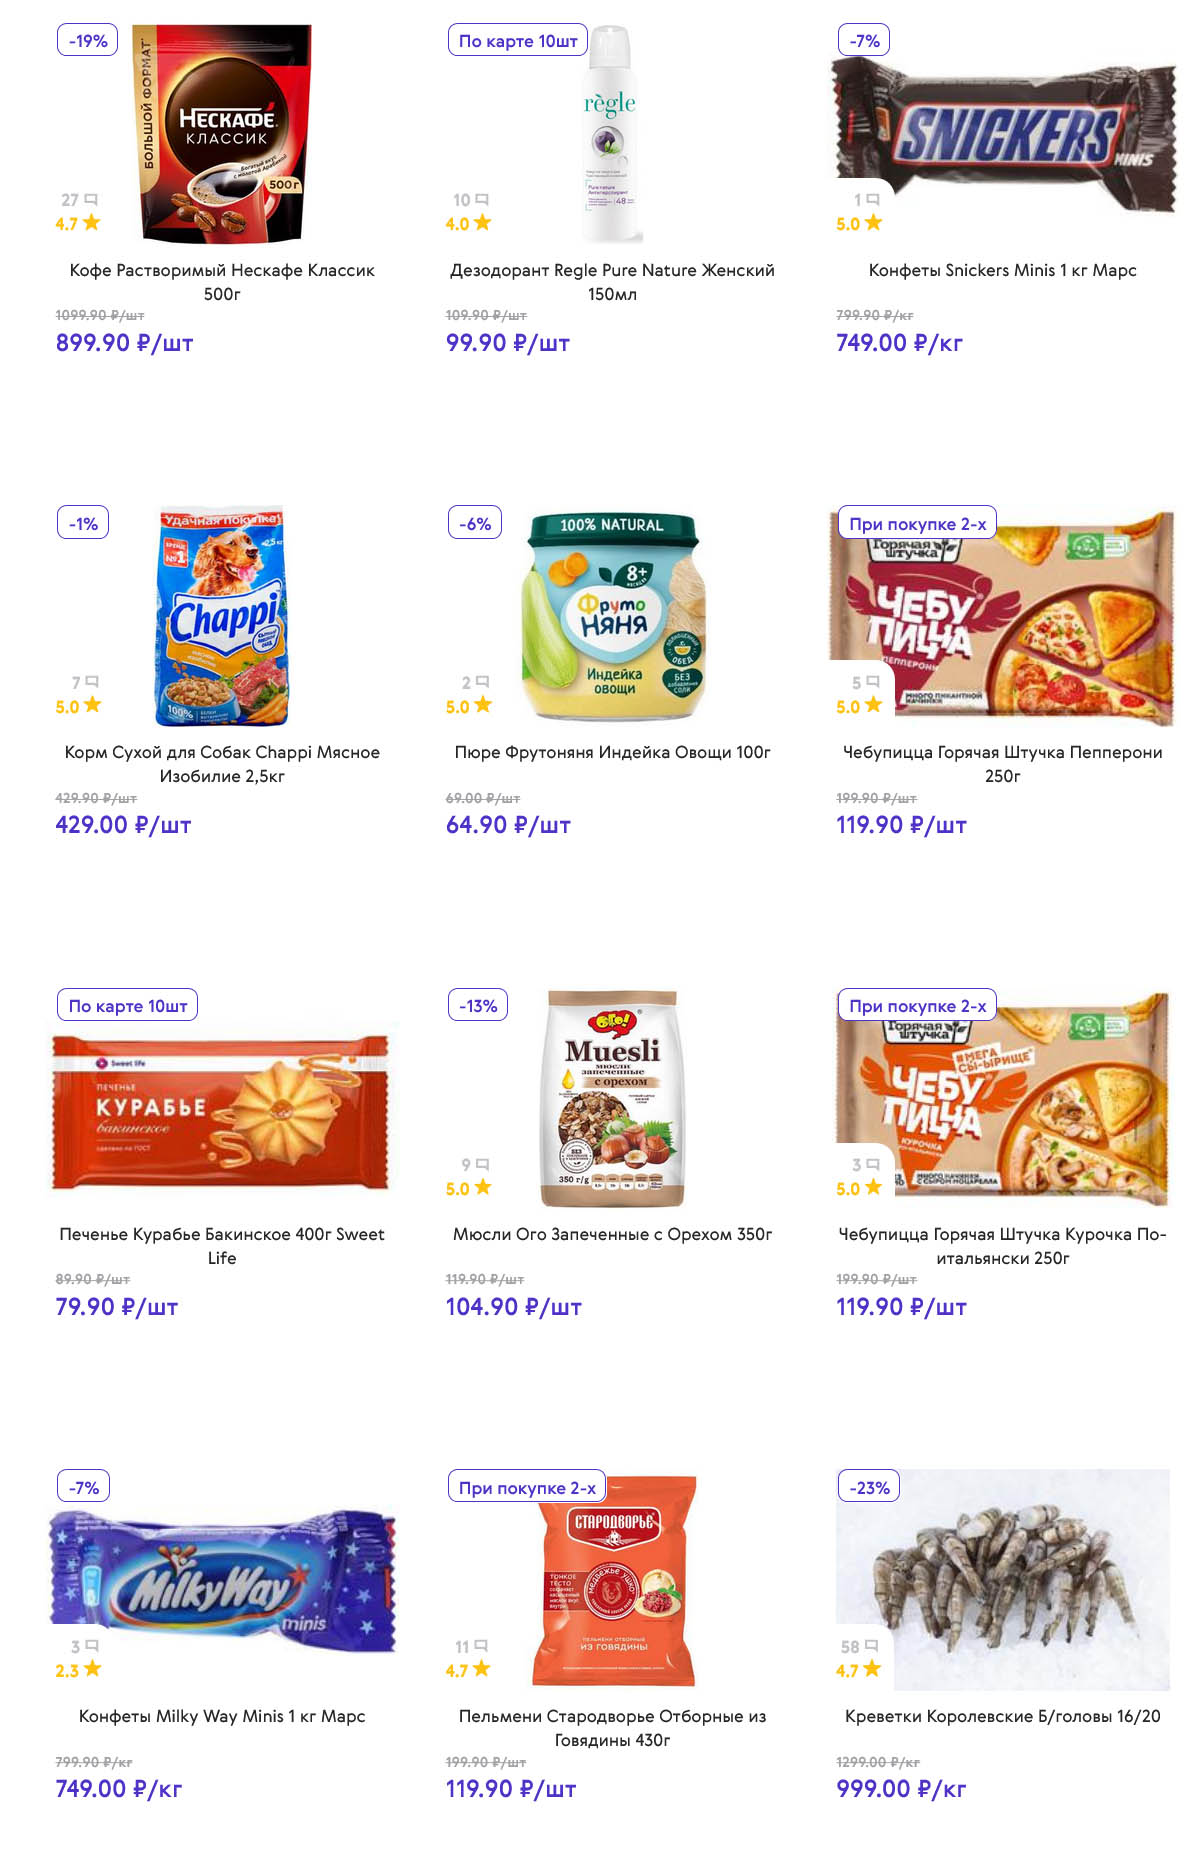1198x1864 pixels.
Task: Click the 'По карте 10шт' badge on Regle deodorant
Action: point(518,41)
